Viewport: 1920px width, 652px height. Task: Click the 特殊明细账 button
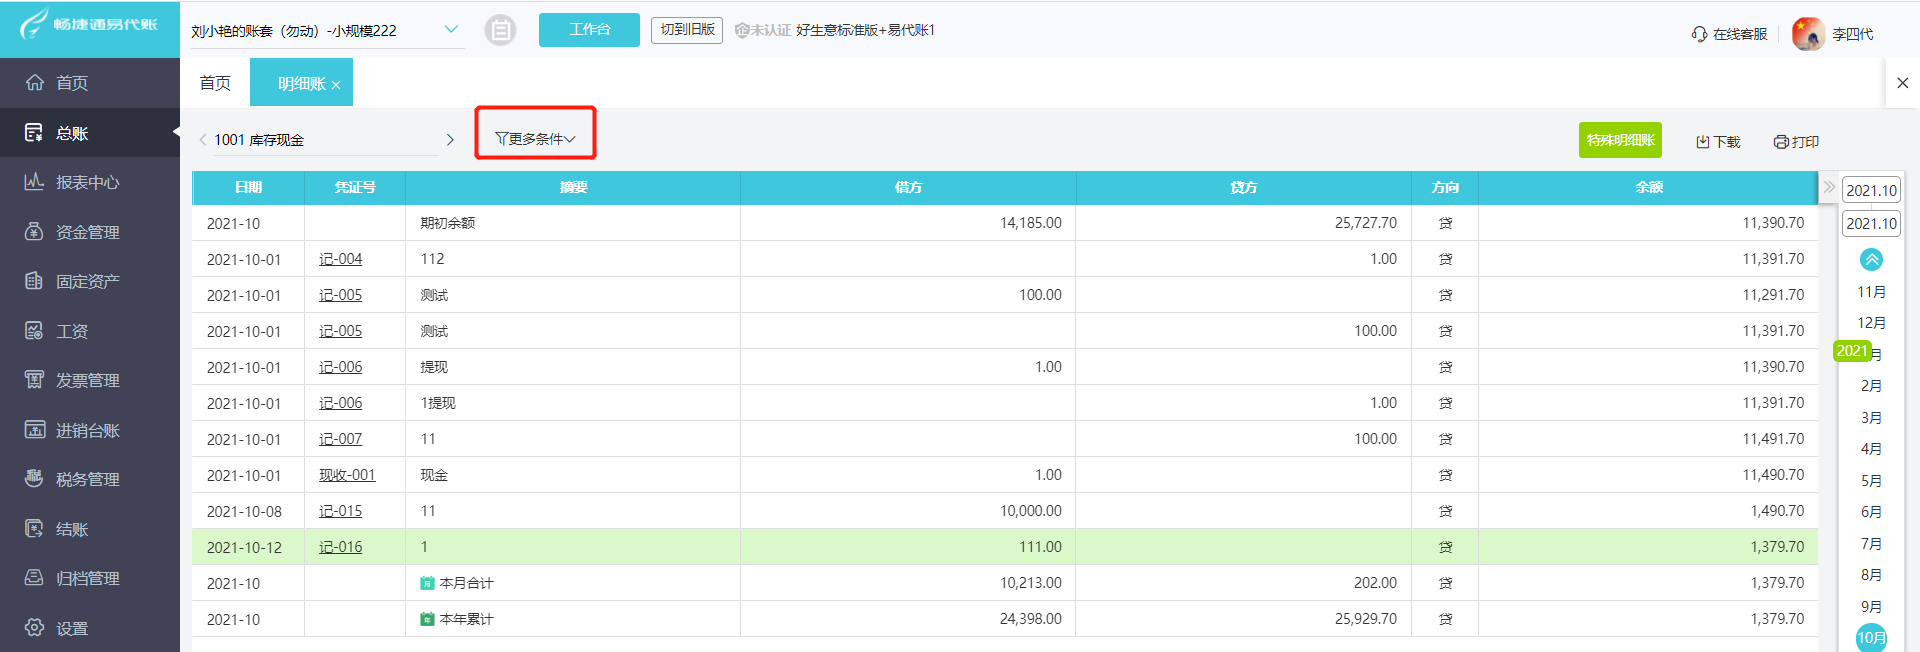[1620, 140]
